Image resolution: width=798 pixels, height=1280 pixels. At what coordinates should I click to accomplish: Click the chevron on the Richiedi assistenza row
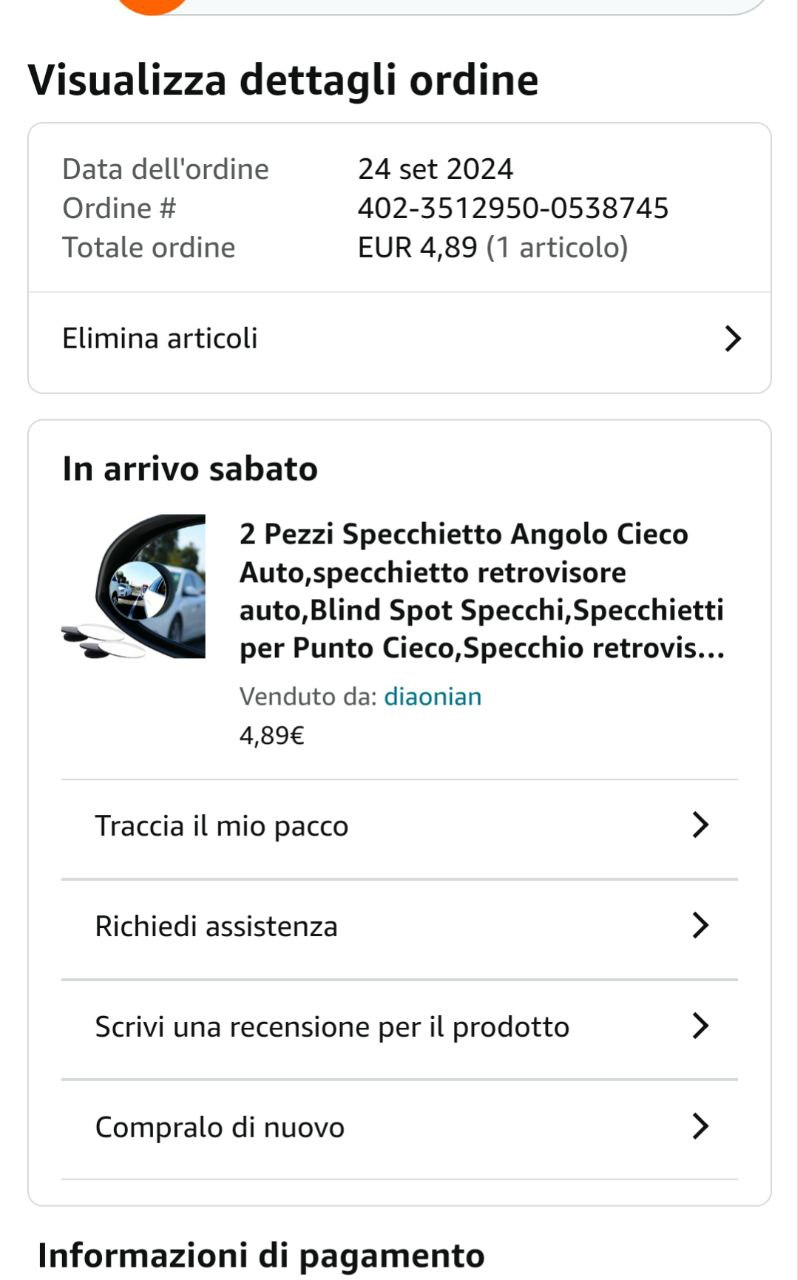(700, 926)
